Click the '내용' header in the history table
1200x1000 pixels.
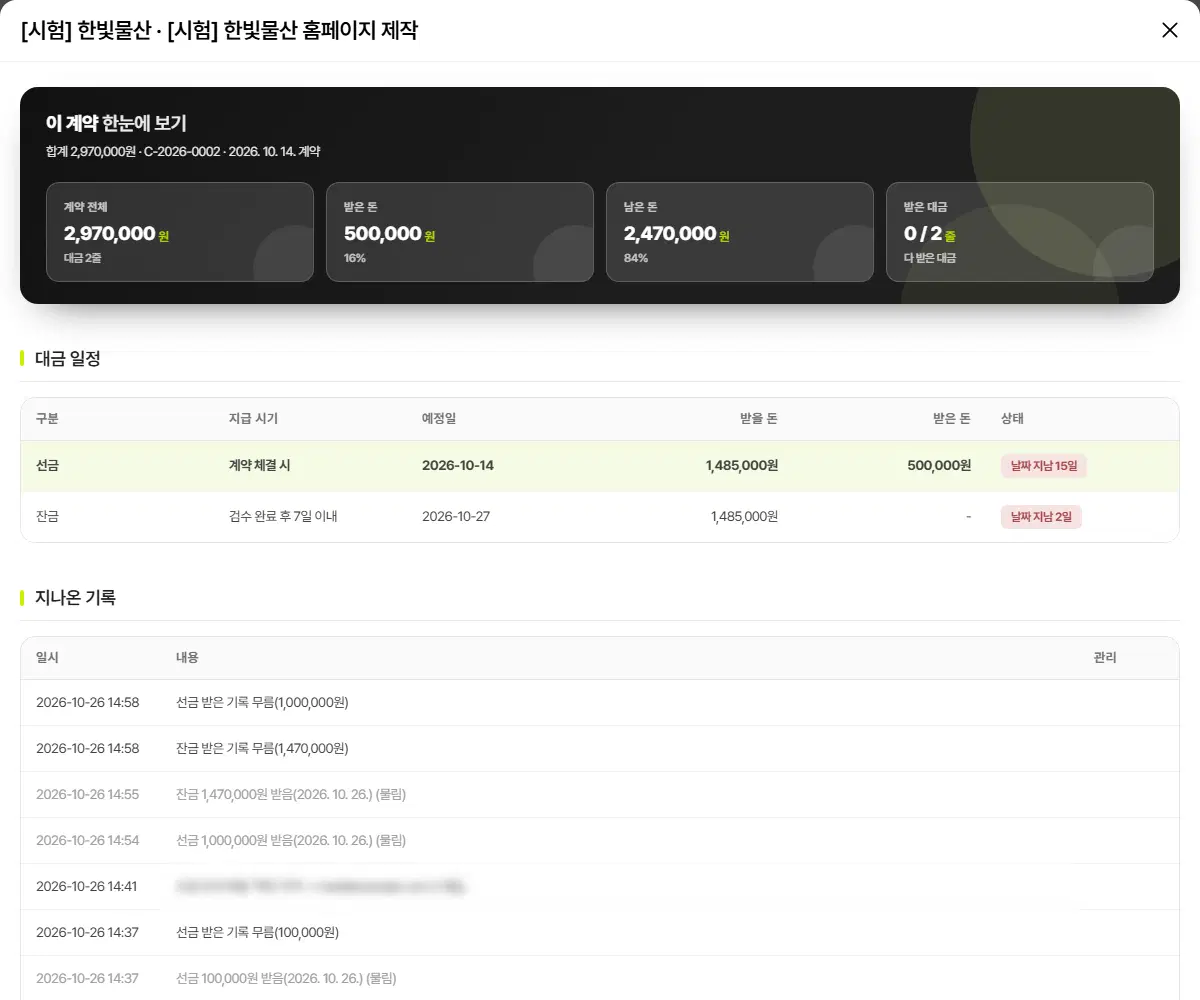pos(187,658)
